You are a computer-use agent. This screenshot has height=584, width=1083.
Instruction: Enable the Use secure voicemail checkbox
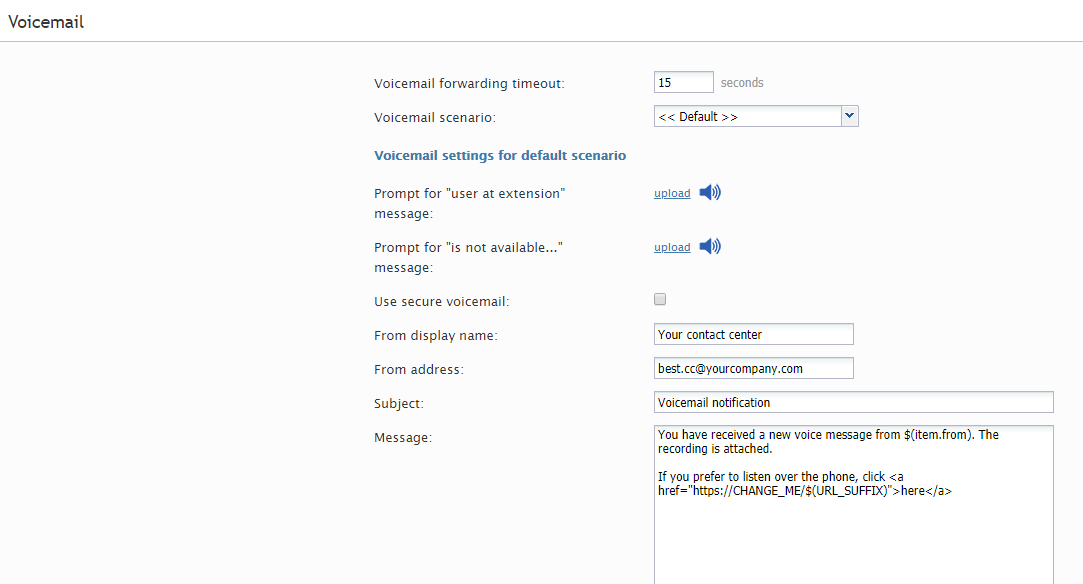point(660,299)
